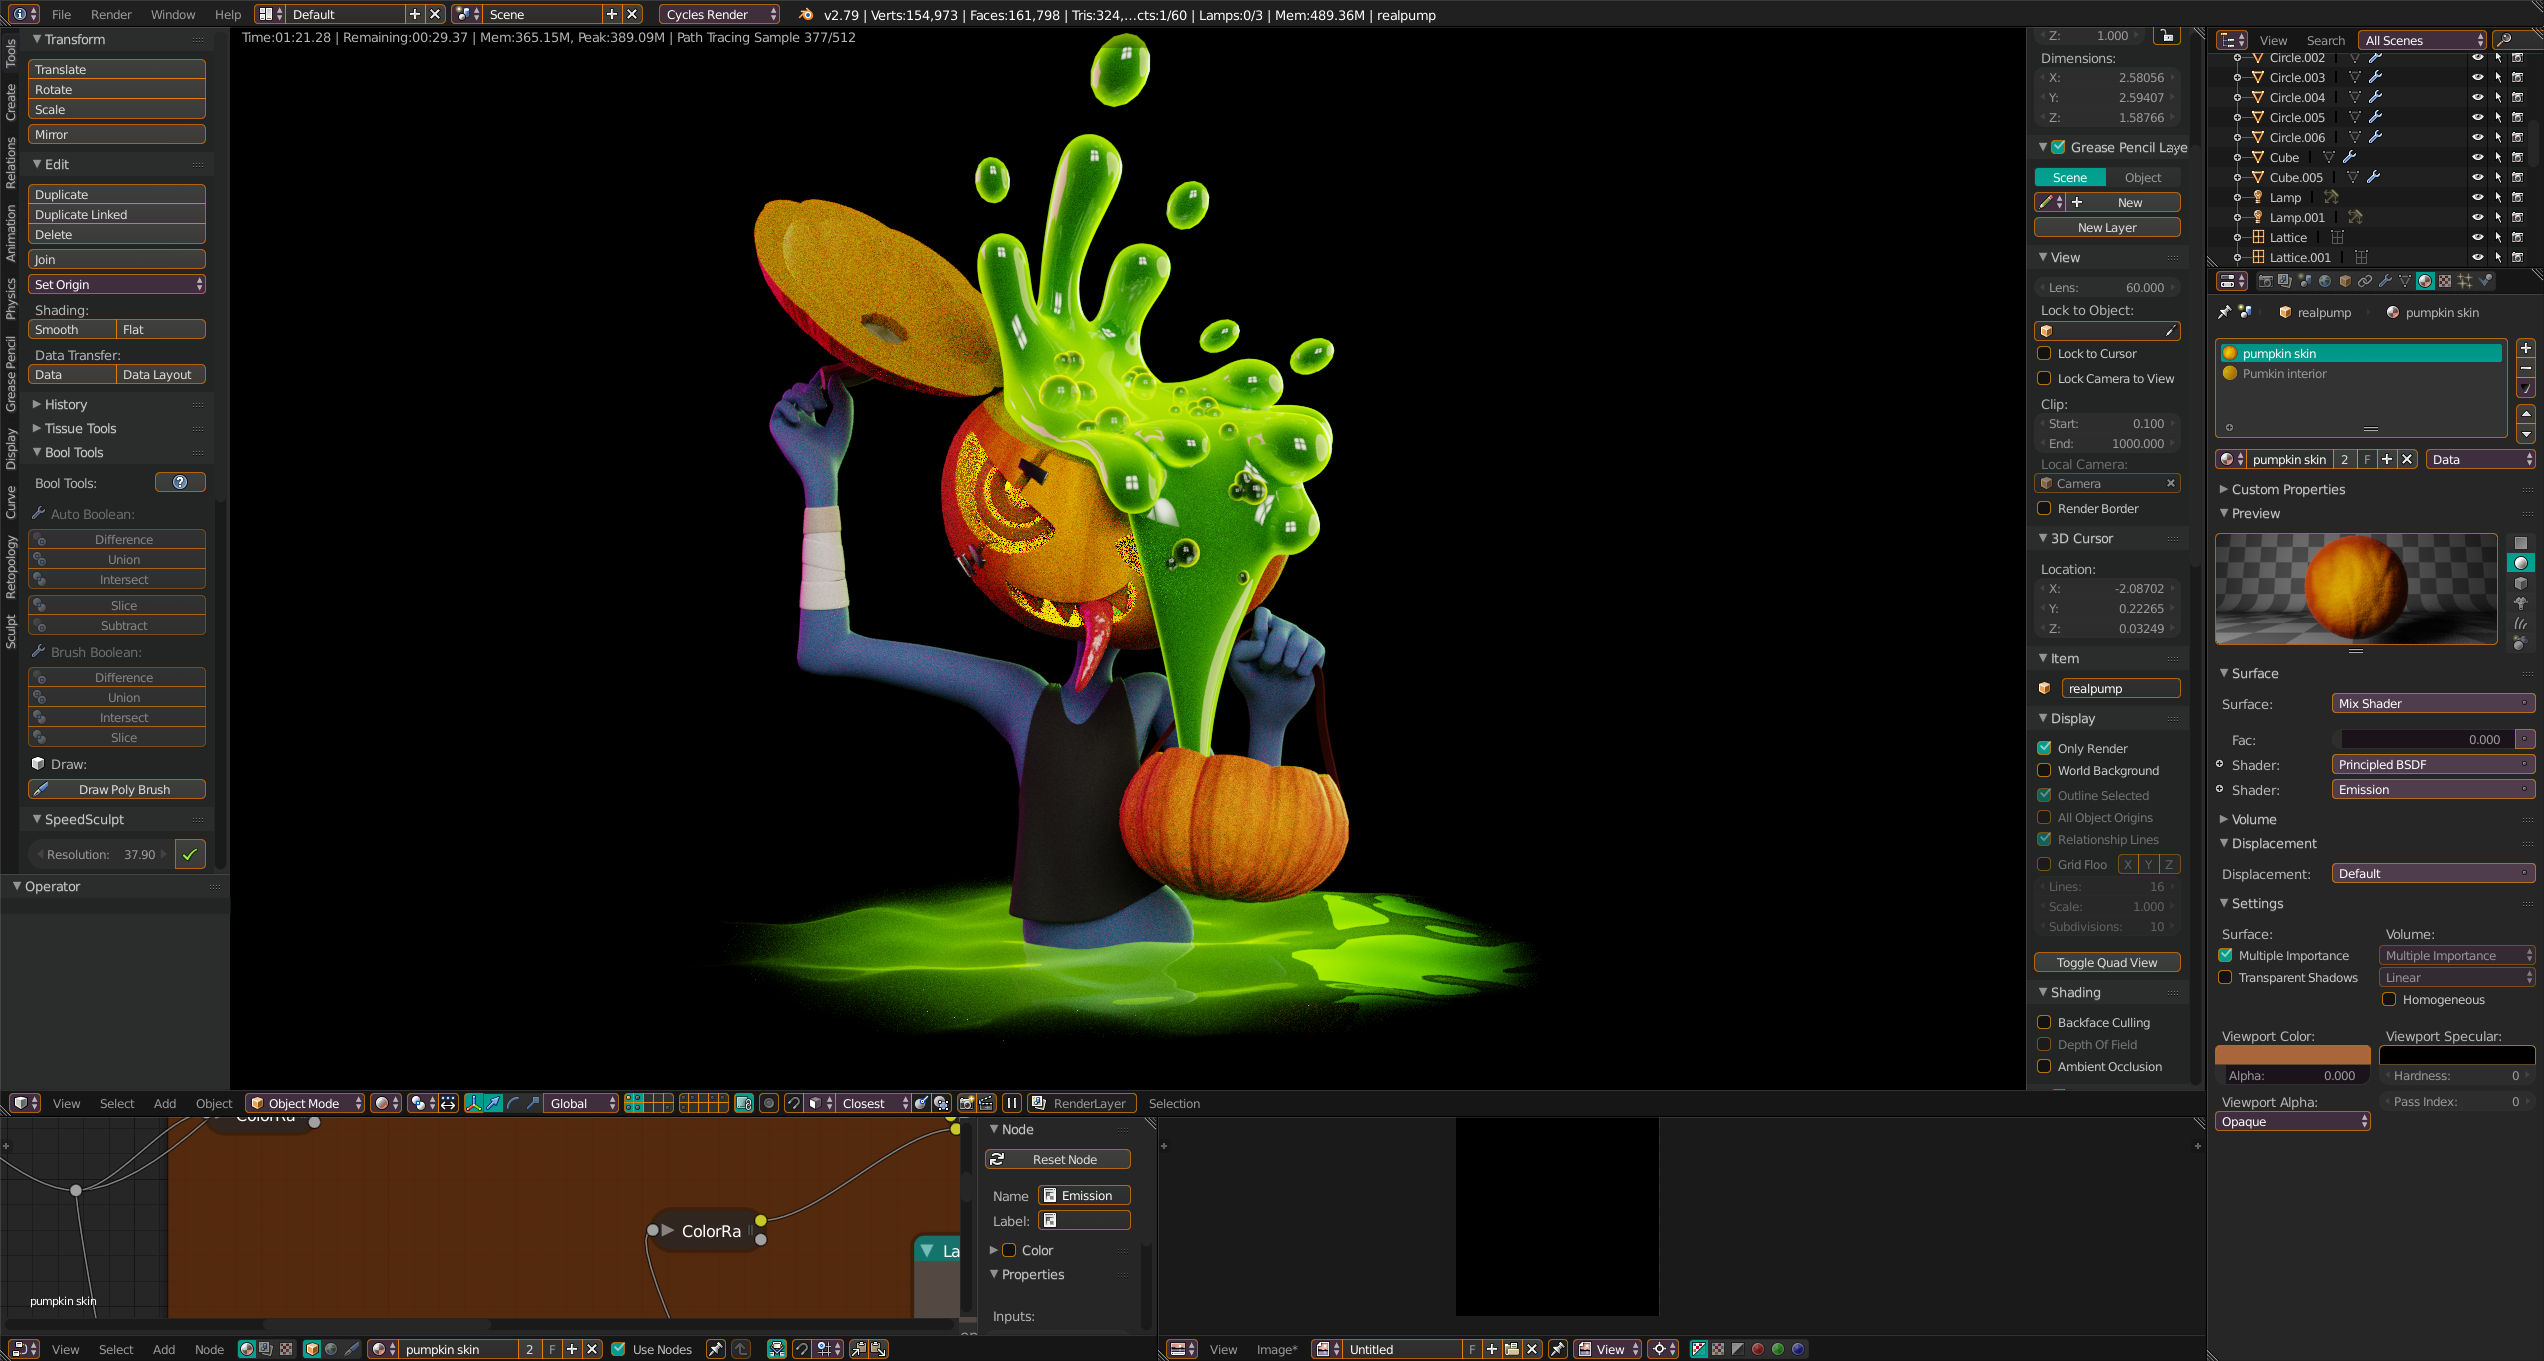Click the Viewport Color swatch
This screenshot has height=1361, width=2544.
2292,1055
